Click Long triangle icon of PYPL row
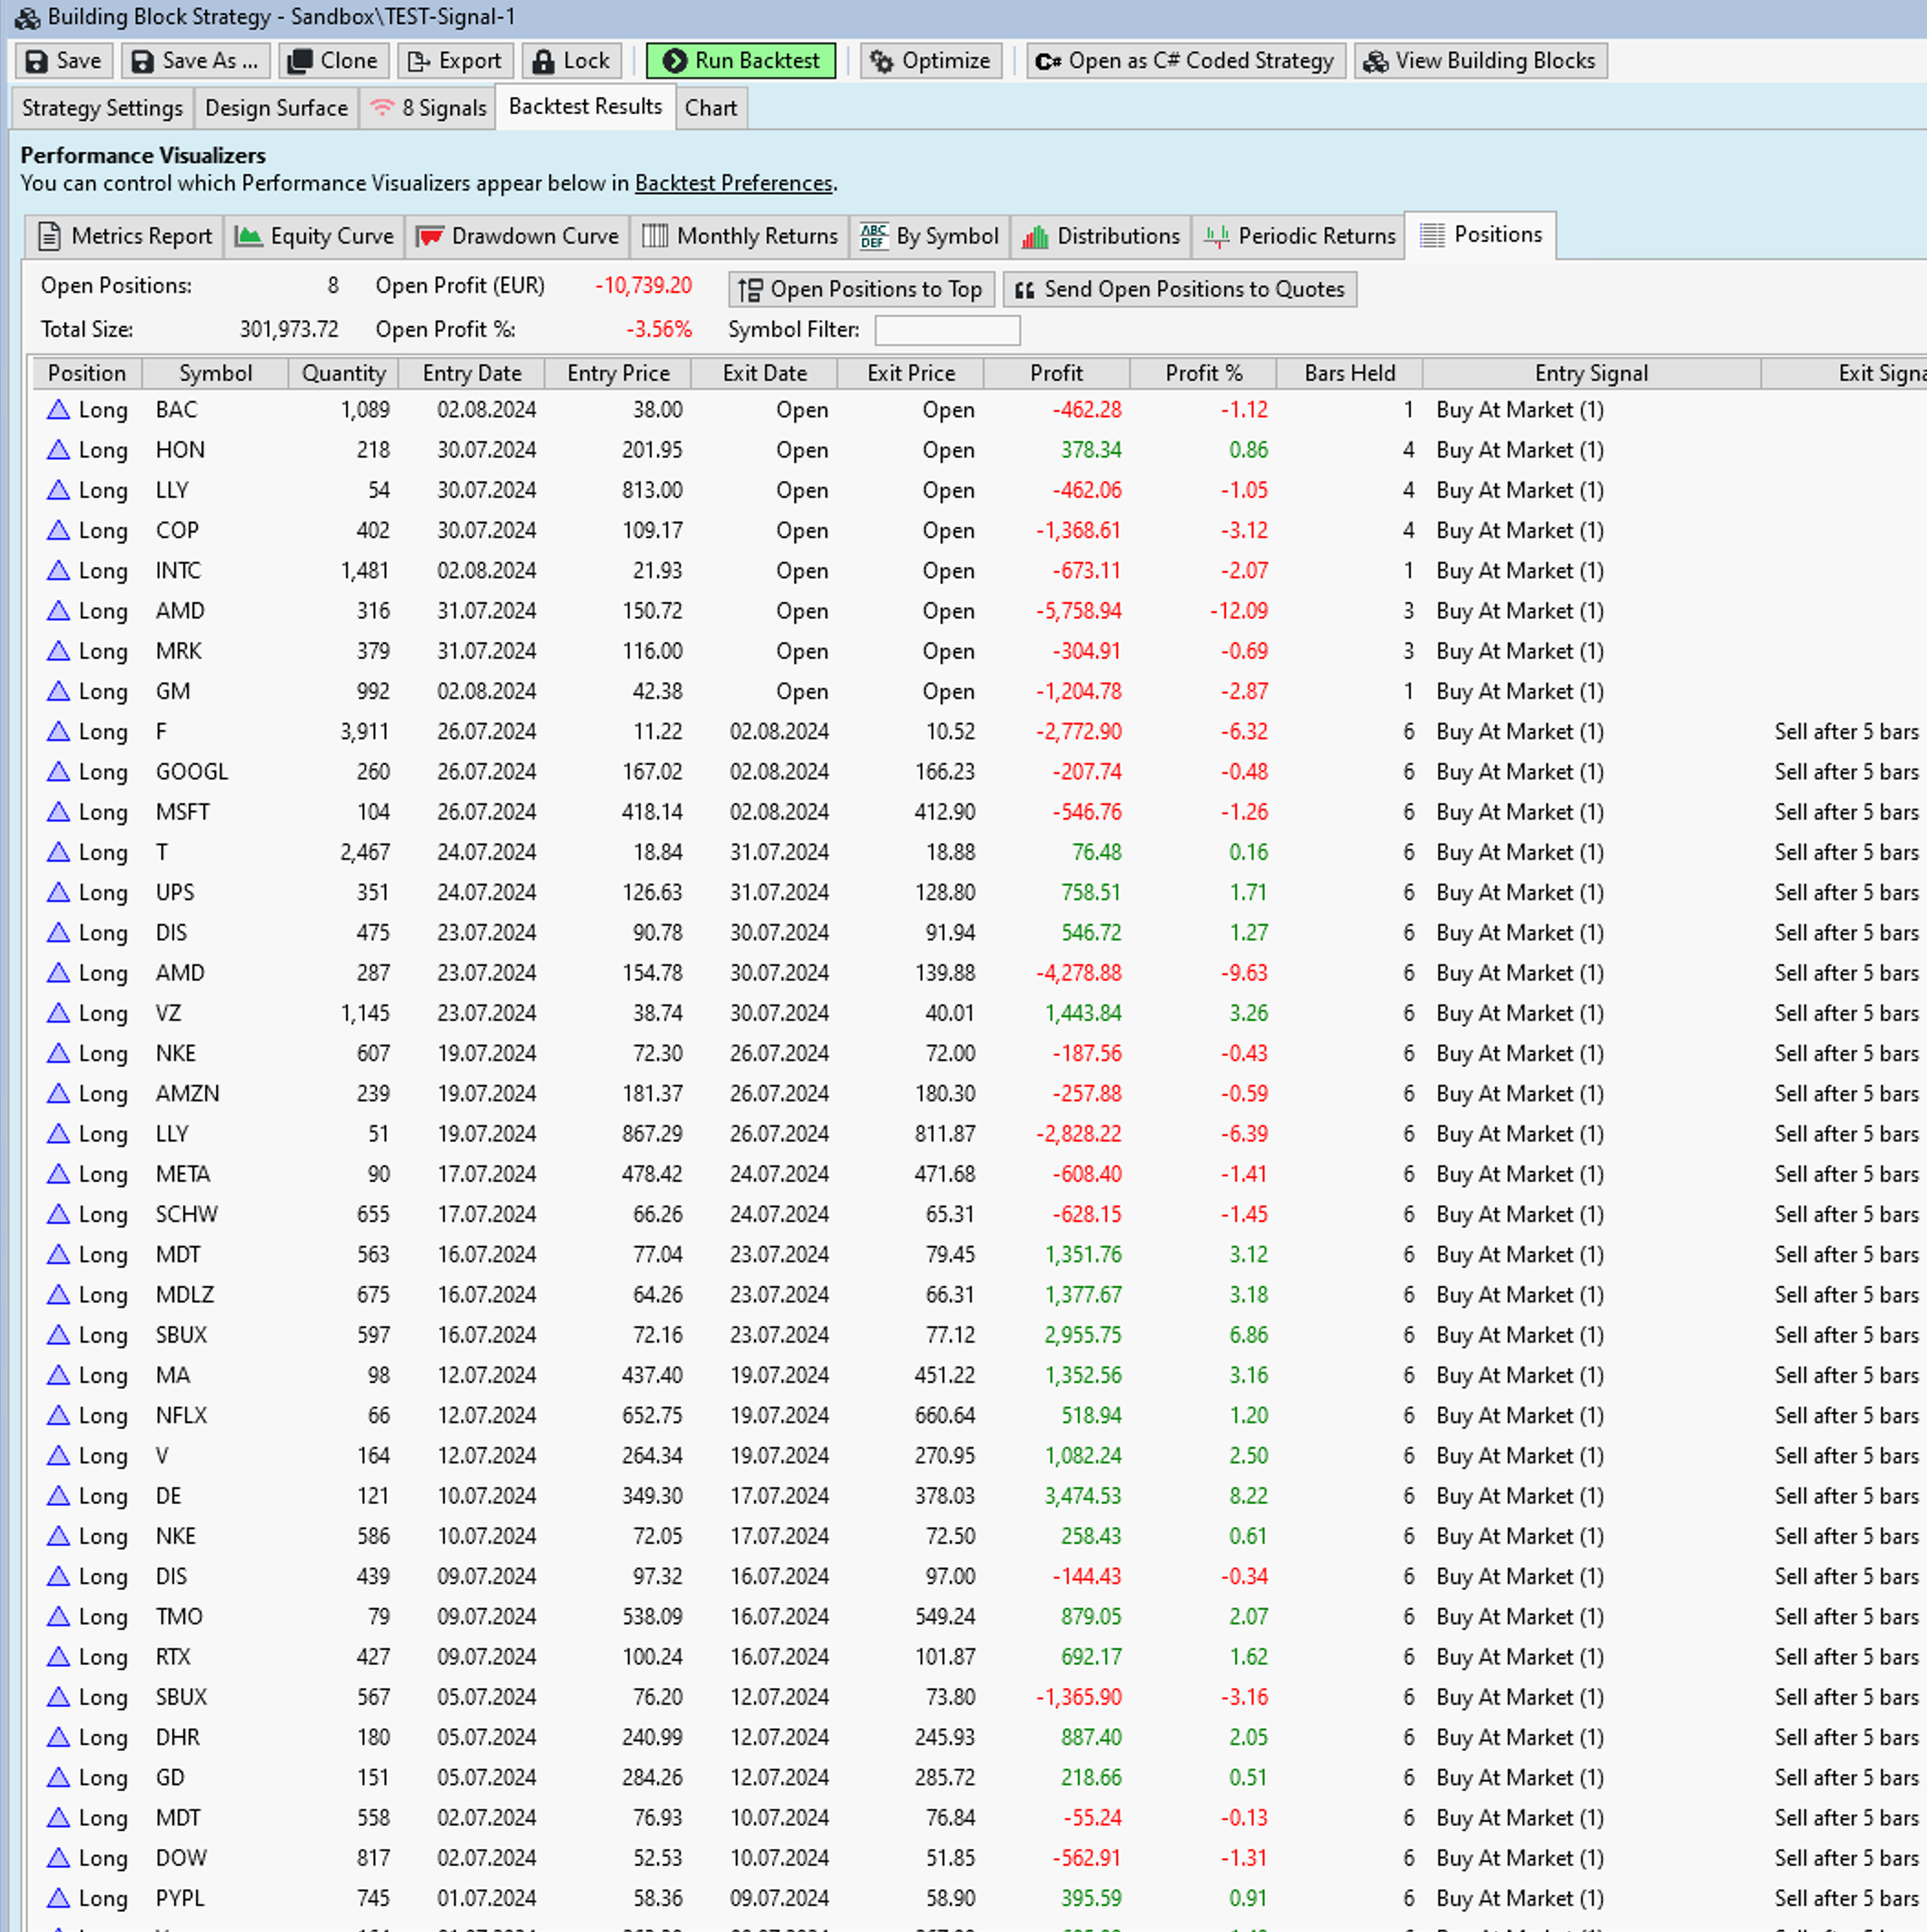The width and height of the screenshot is (1927, 1932). click(x=58, y=1899)
